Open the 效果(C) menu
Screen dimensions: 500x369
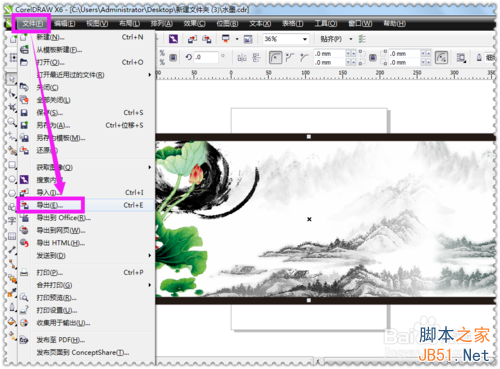pos(194,23)
